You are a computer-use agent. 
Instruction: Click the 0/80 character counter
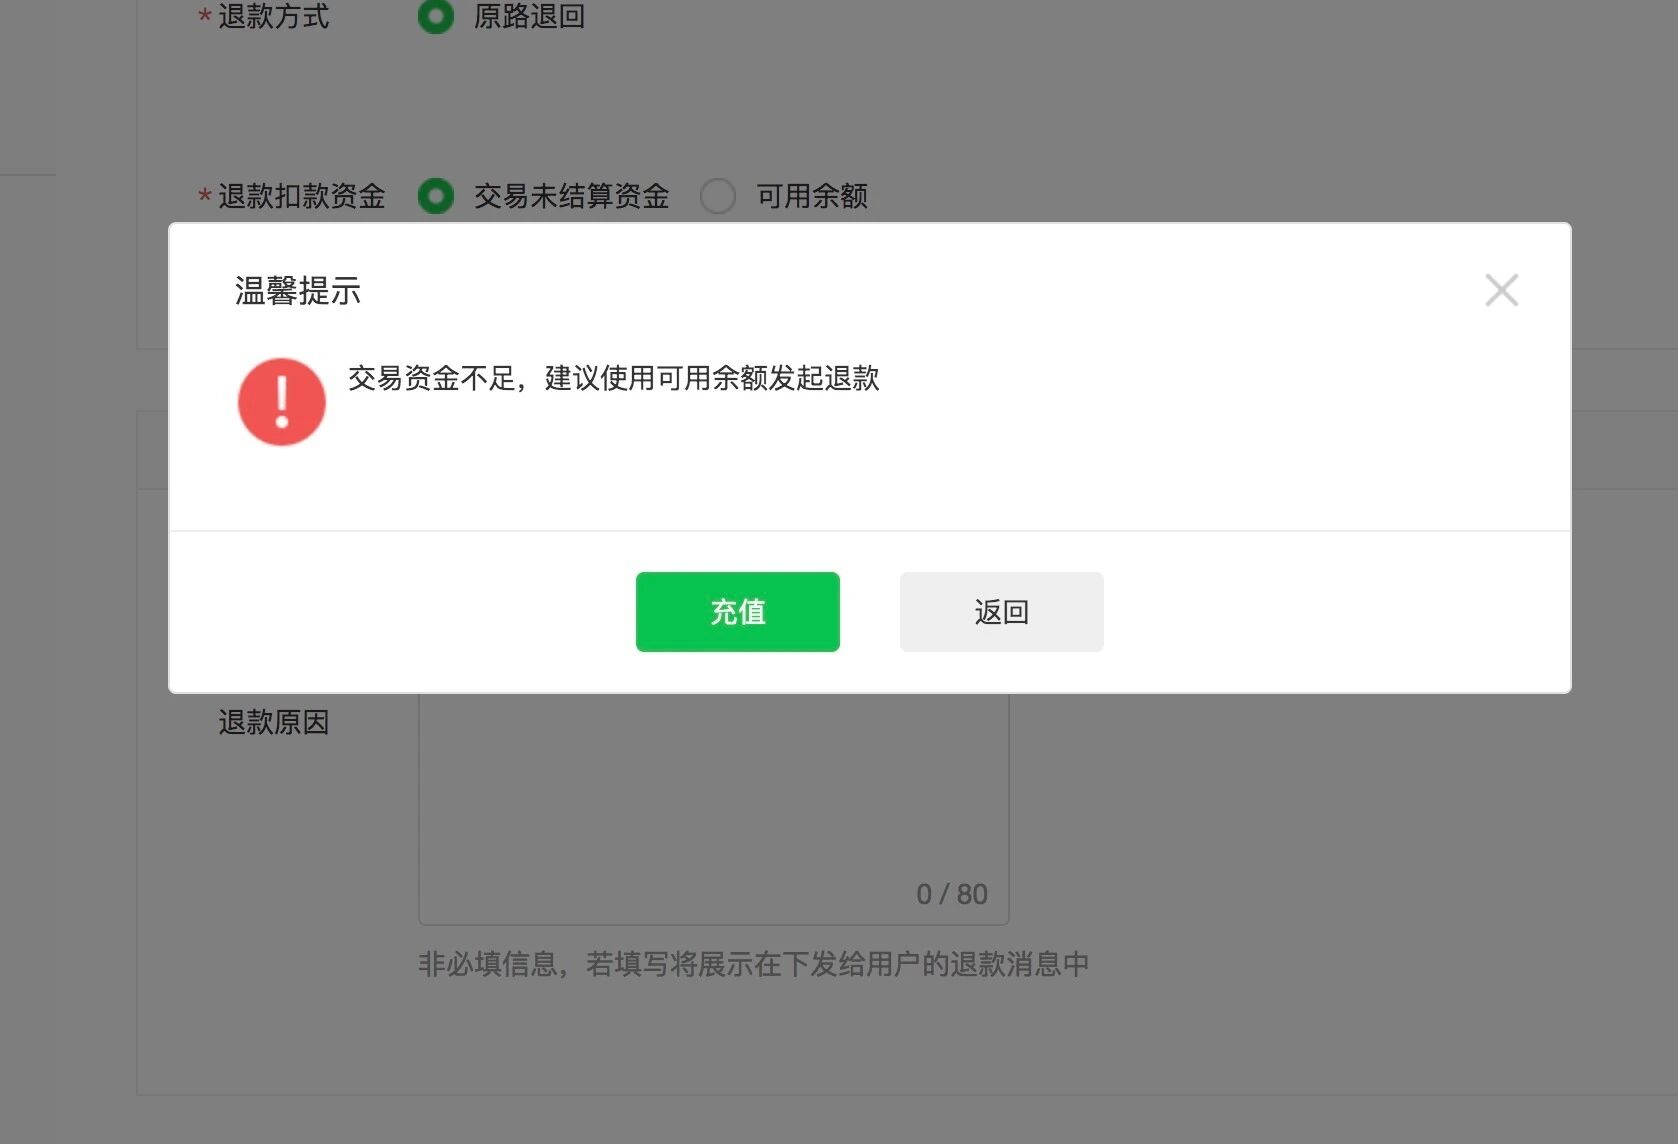tap(952, 893)
